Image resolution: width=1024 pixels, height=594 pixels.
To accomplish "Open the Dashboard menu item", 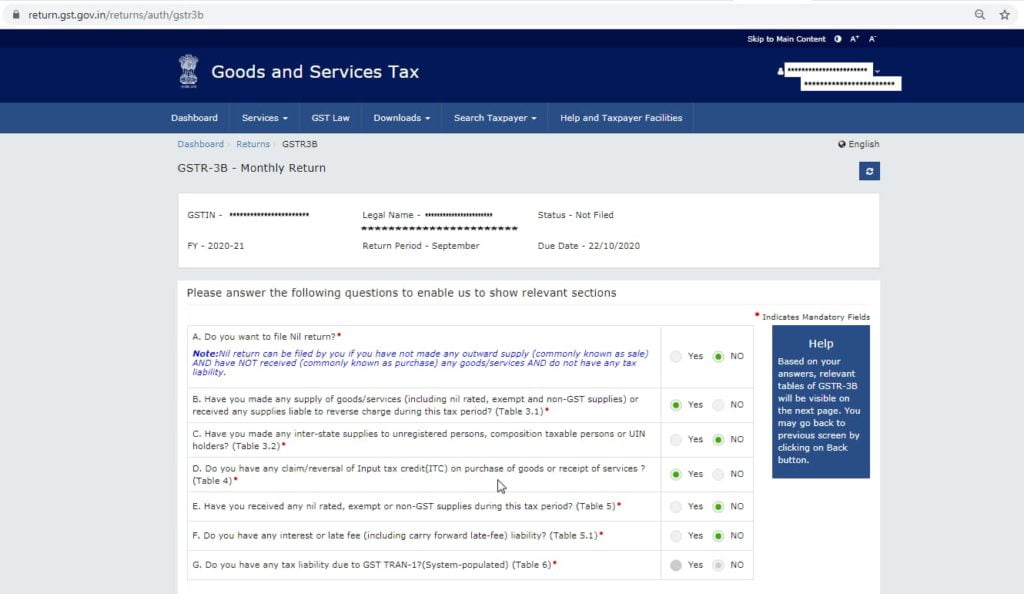I will [x=195, y=118].
